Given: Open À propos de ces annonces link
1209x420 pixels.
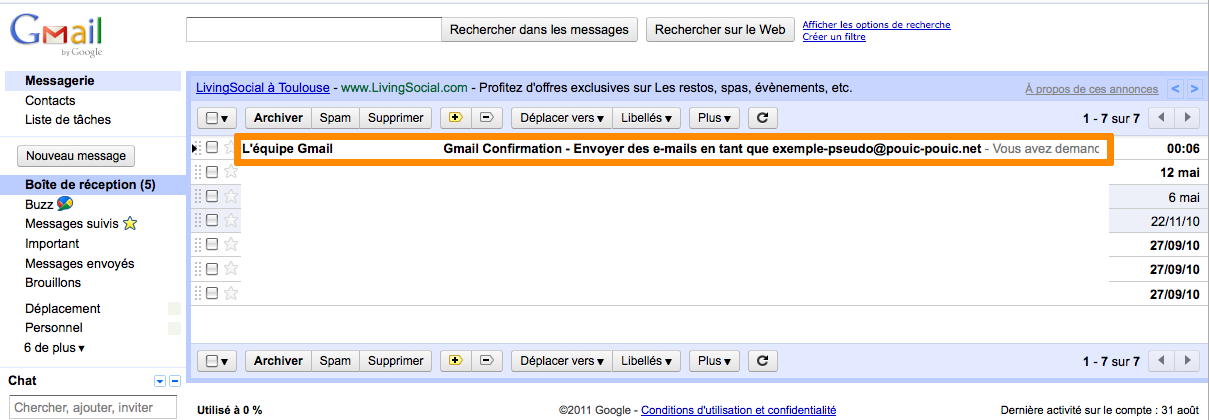Looking at the screenshot, I should click(1092, 89).
